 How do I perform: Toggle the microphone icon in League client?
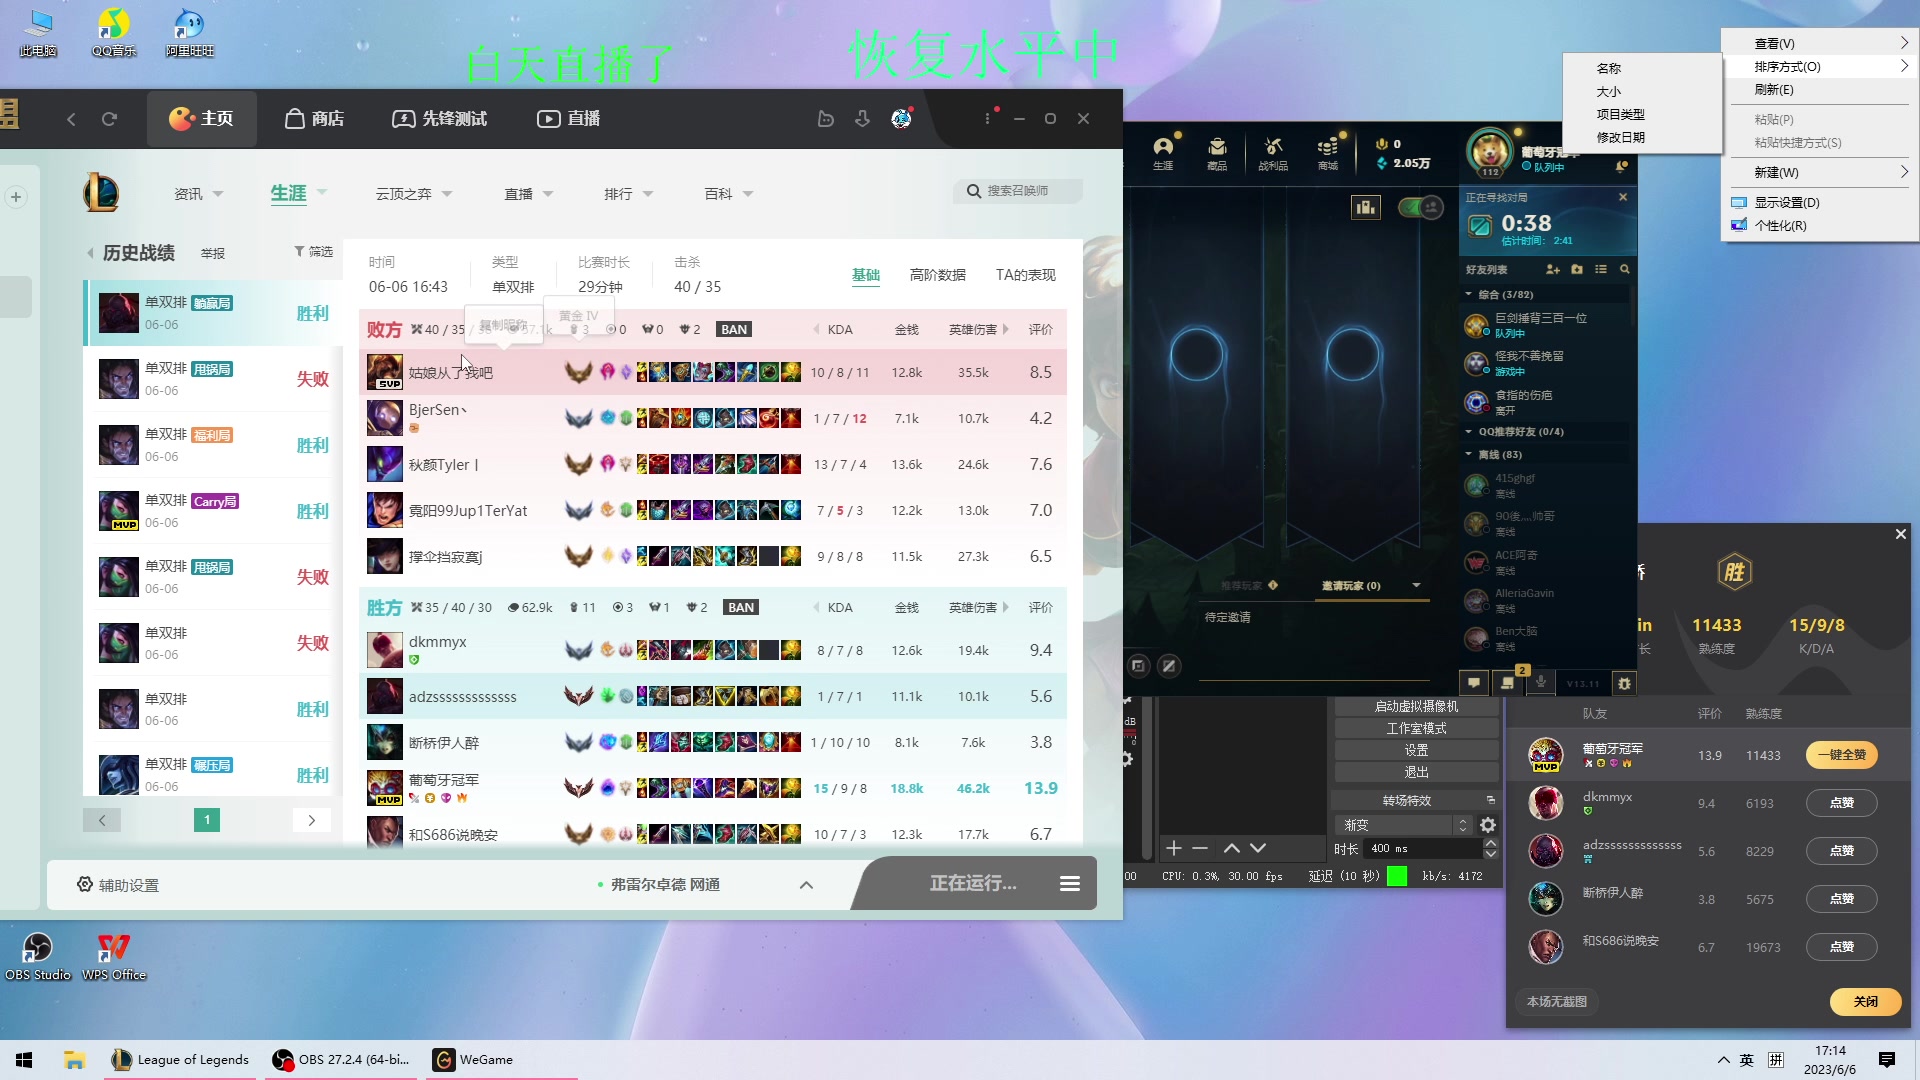click(1541, 683)
